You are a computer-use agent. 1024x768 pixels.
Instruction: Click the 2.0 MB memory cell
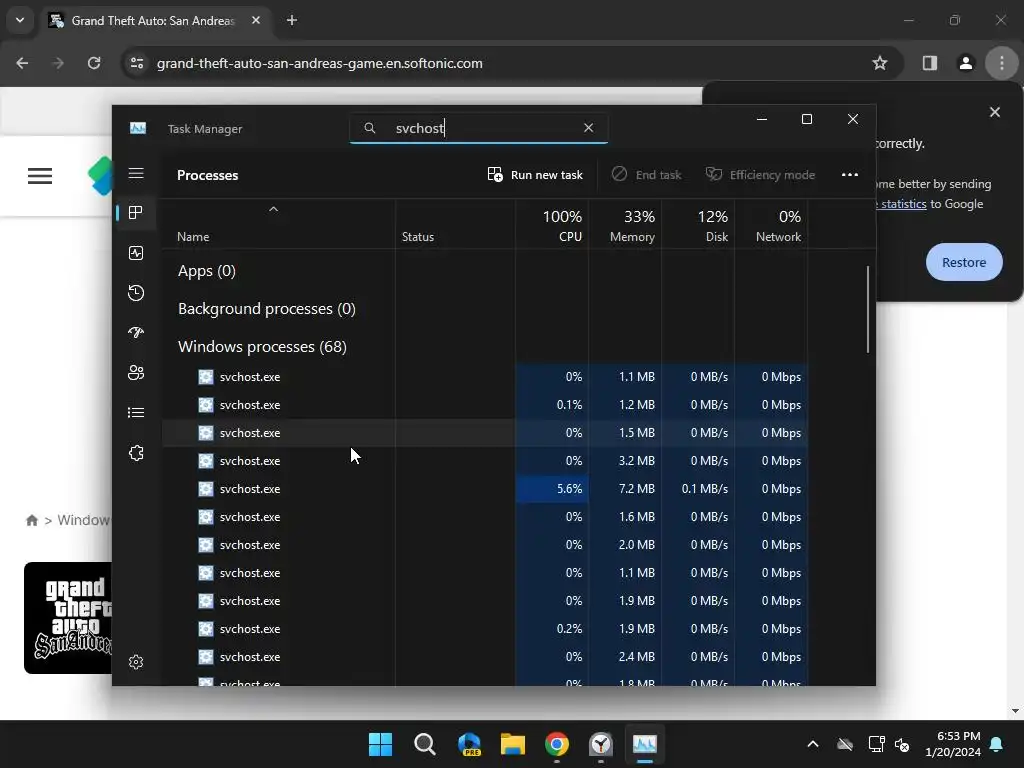pyautogui.click(x=625, y=545)
